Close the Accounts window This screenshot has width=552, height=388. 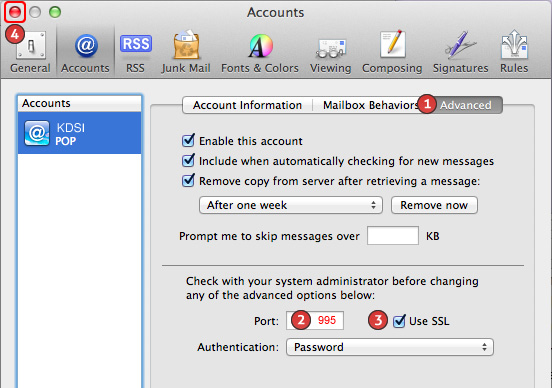[x=15, y=12]
